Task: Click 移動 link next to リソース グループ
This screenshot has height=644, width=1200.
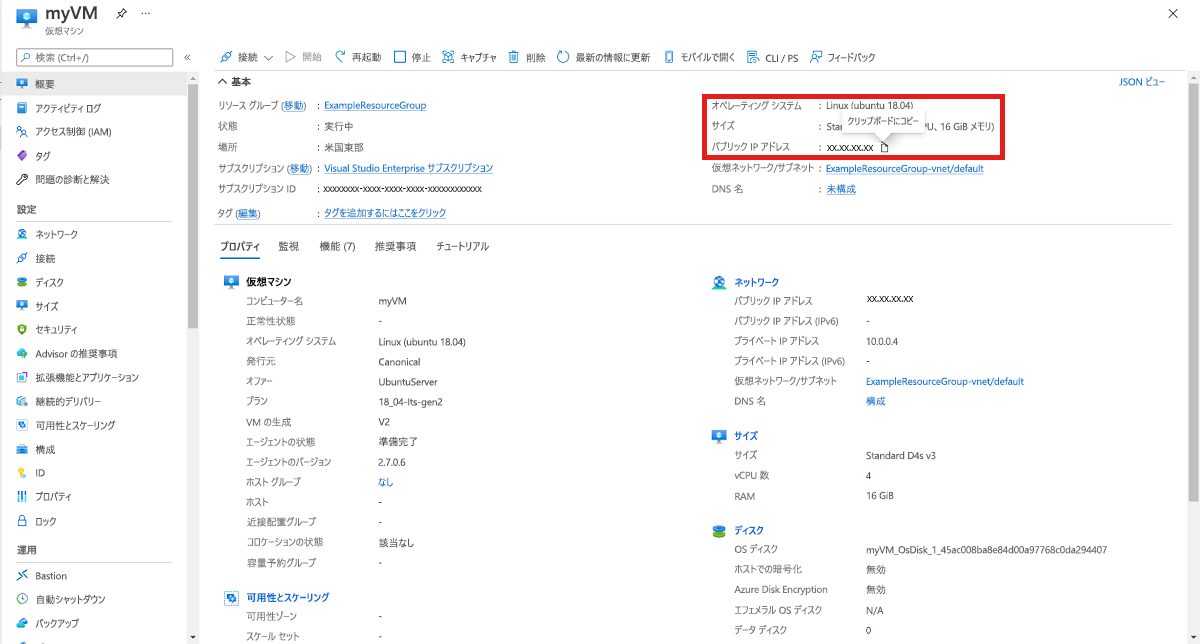Action: coord(294,105)
